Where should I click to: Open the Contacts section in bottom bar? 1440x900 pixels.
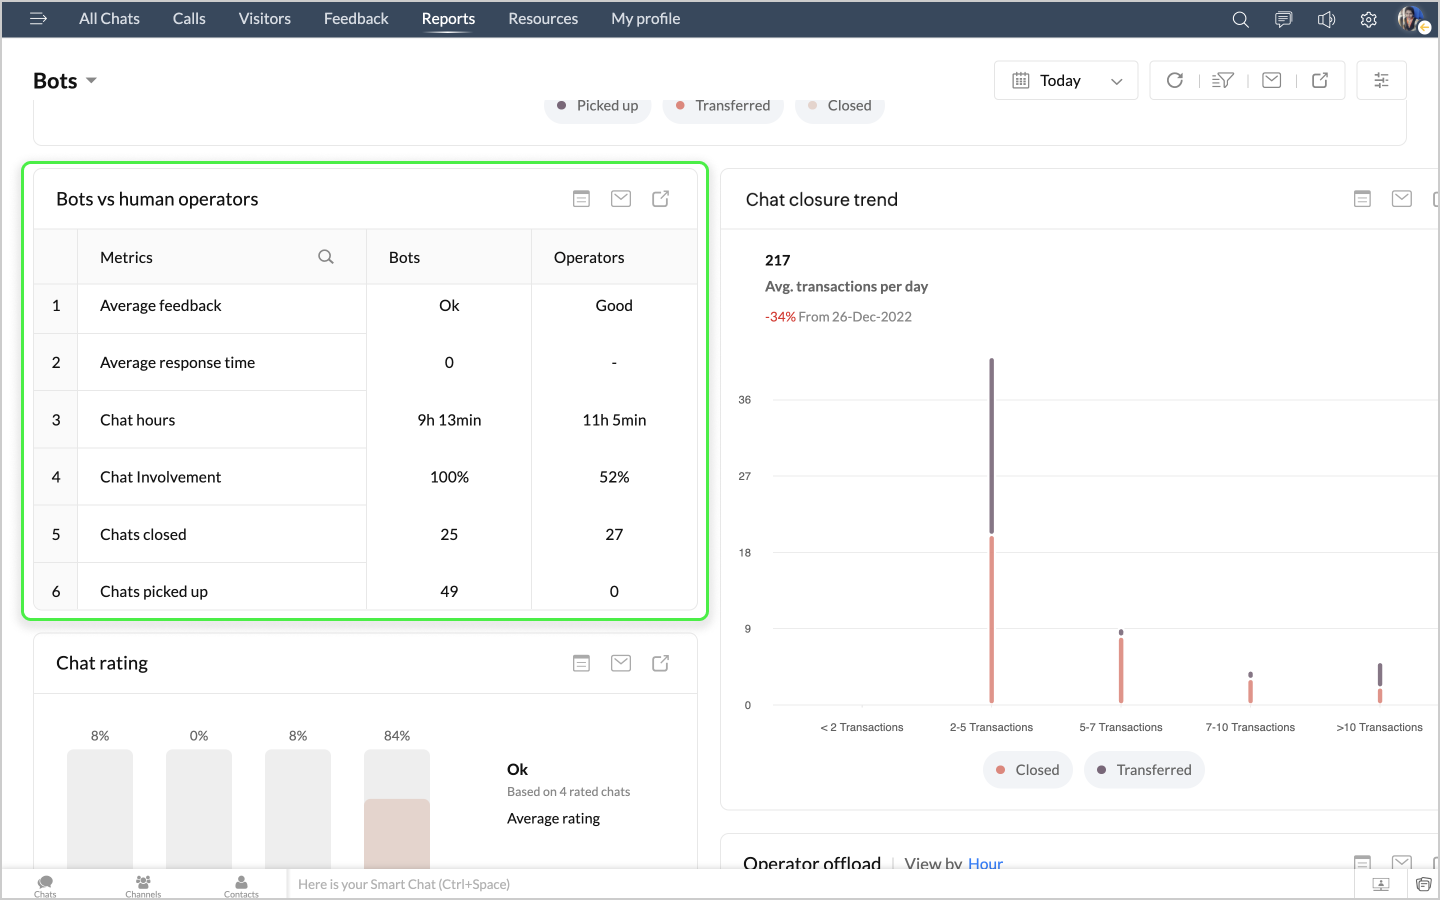[241, 885]
